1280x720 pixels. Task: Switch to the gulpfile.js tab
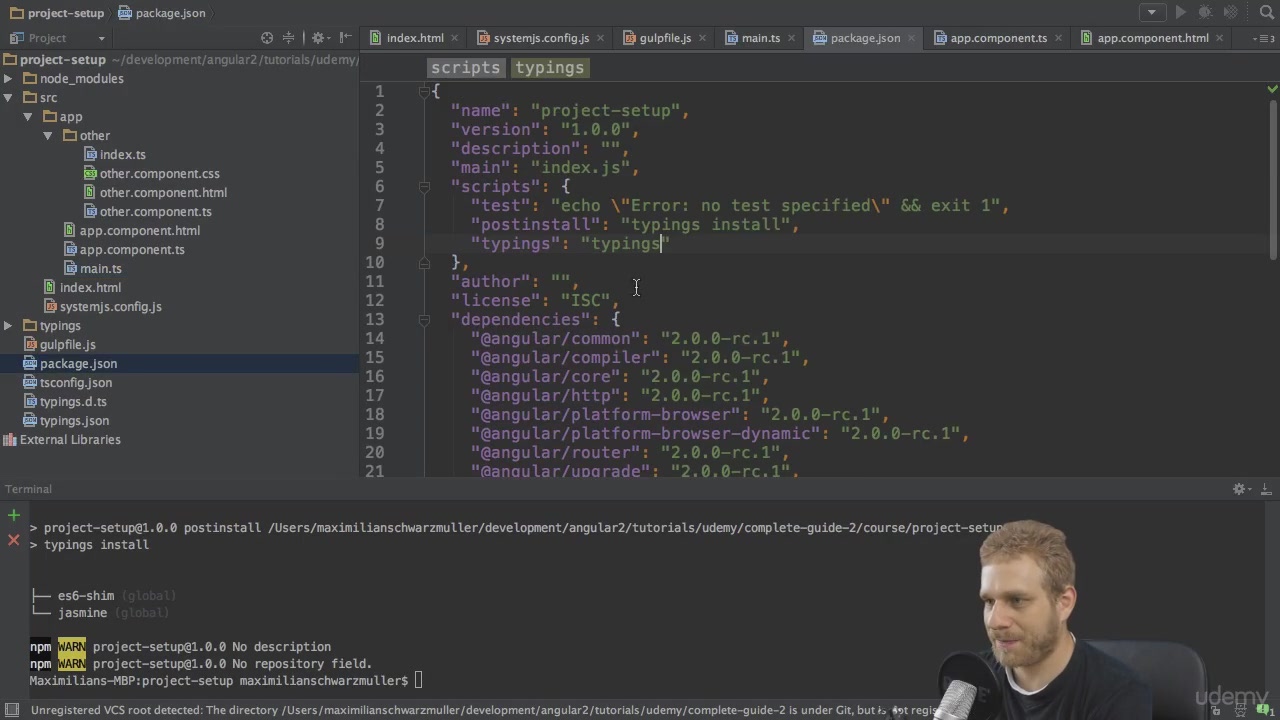point(665,38)
